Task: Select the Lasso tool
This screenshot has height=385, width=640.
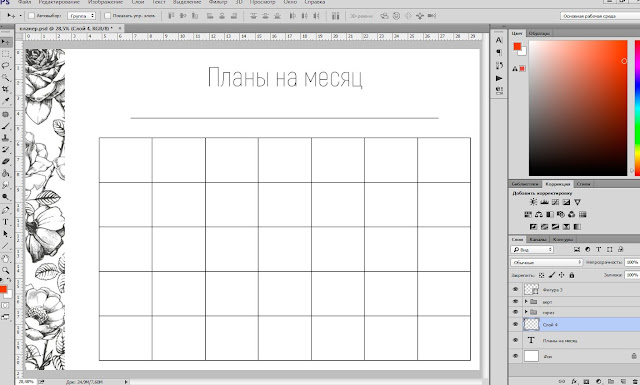Action: pos(6,65)
